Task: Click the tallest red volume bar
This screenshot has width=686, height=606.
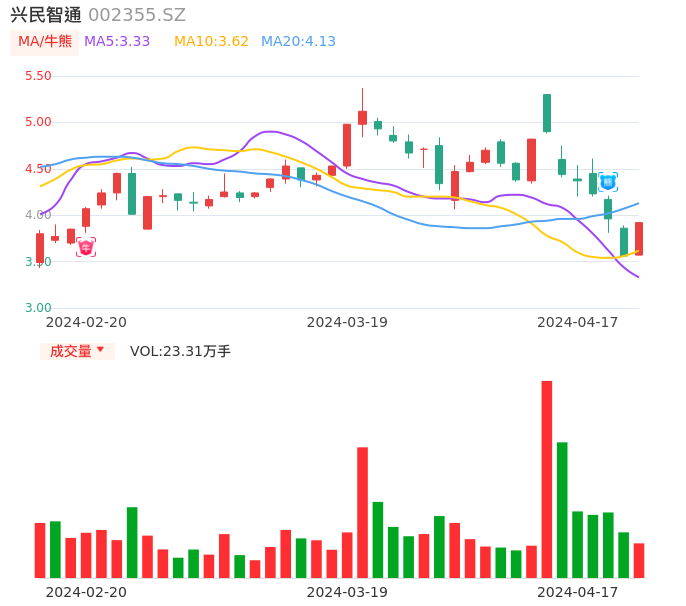Action: (x=547, y=479)
